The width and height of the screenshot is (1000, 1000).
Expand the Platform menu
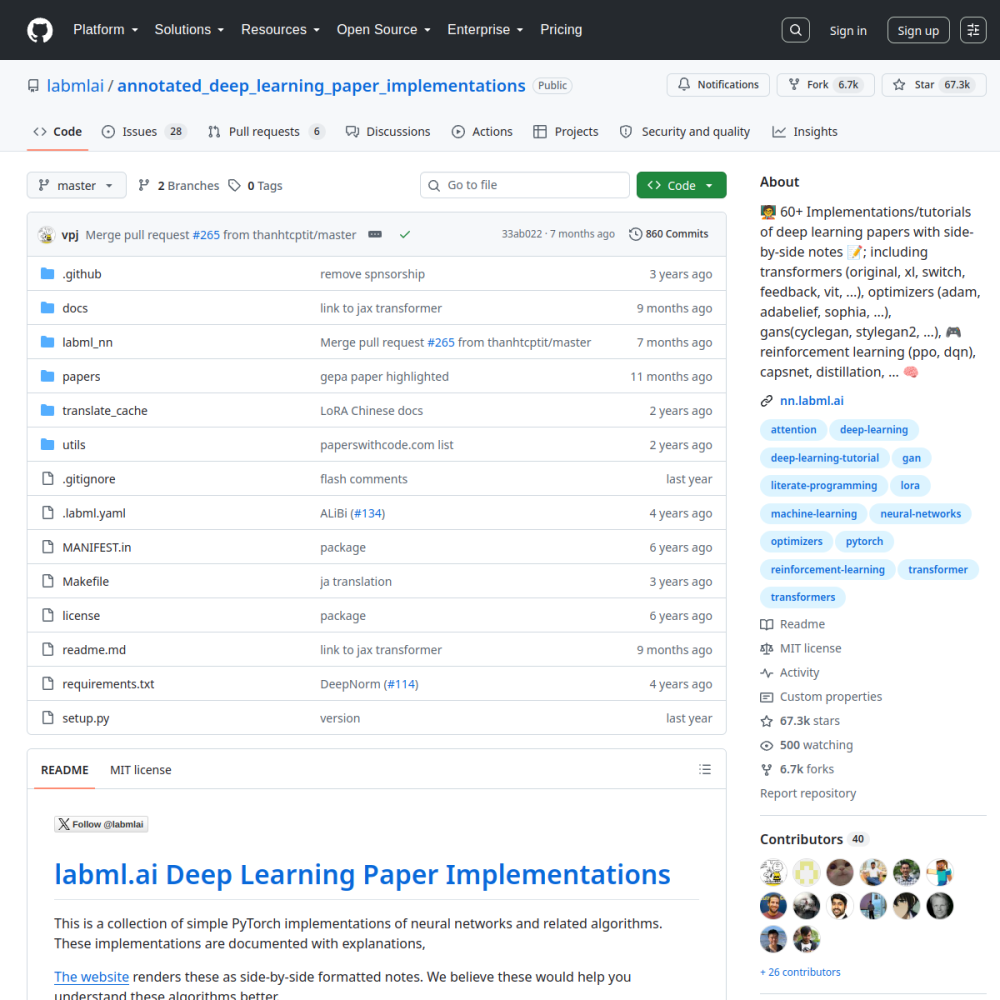click(105, 29)
